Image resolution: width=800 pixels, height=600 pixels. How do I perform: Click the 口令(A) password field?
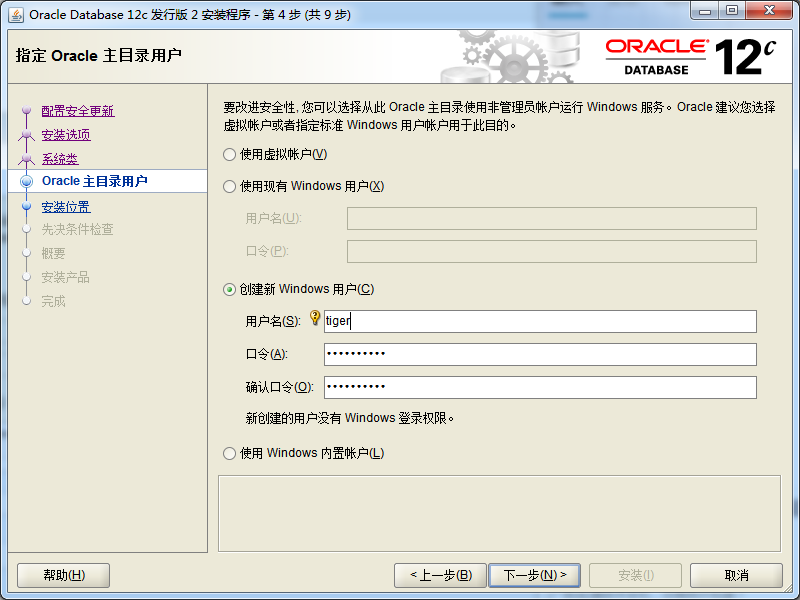click(540, 354)
